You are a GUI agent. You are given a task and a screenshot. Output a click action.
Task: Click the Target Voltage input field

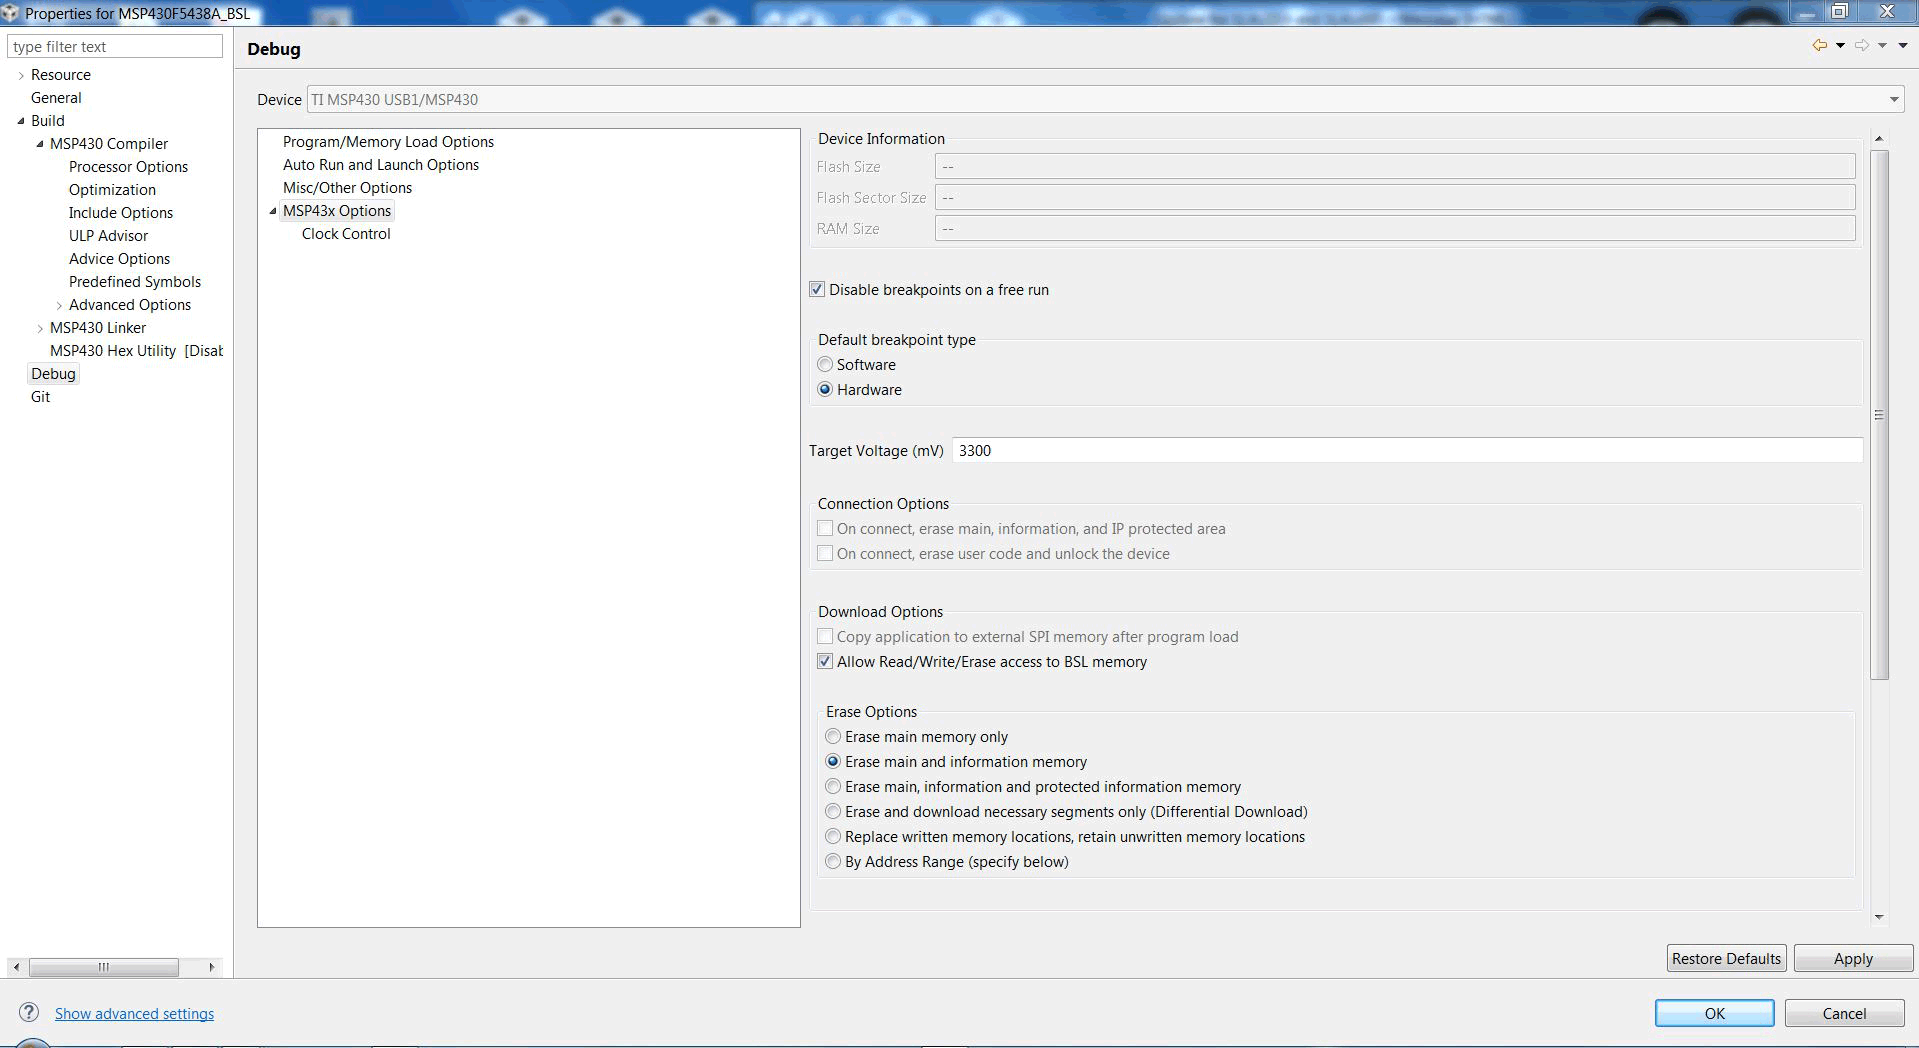pos(1407,451)
